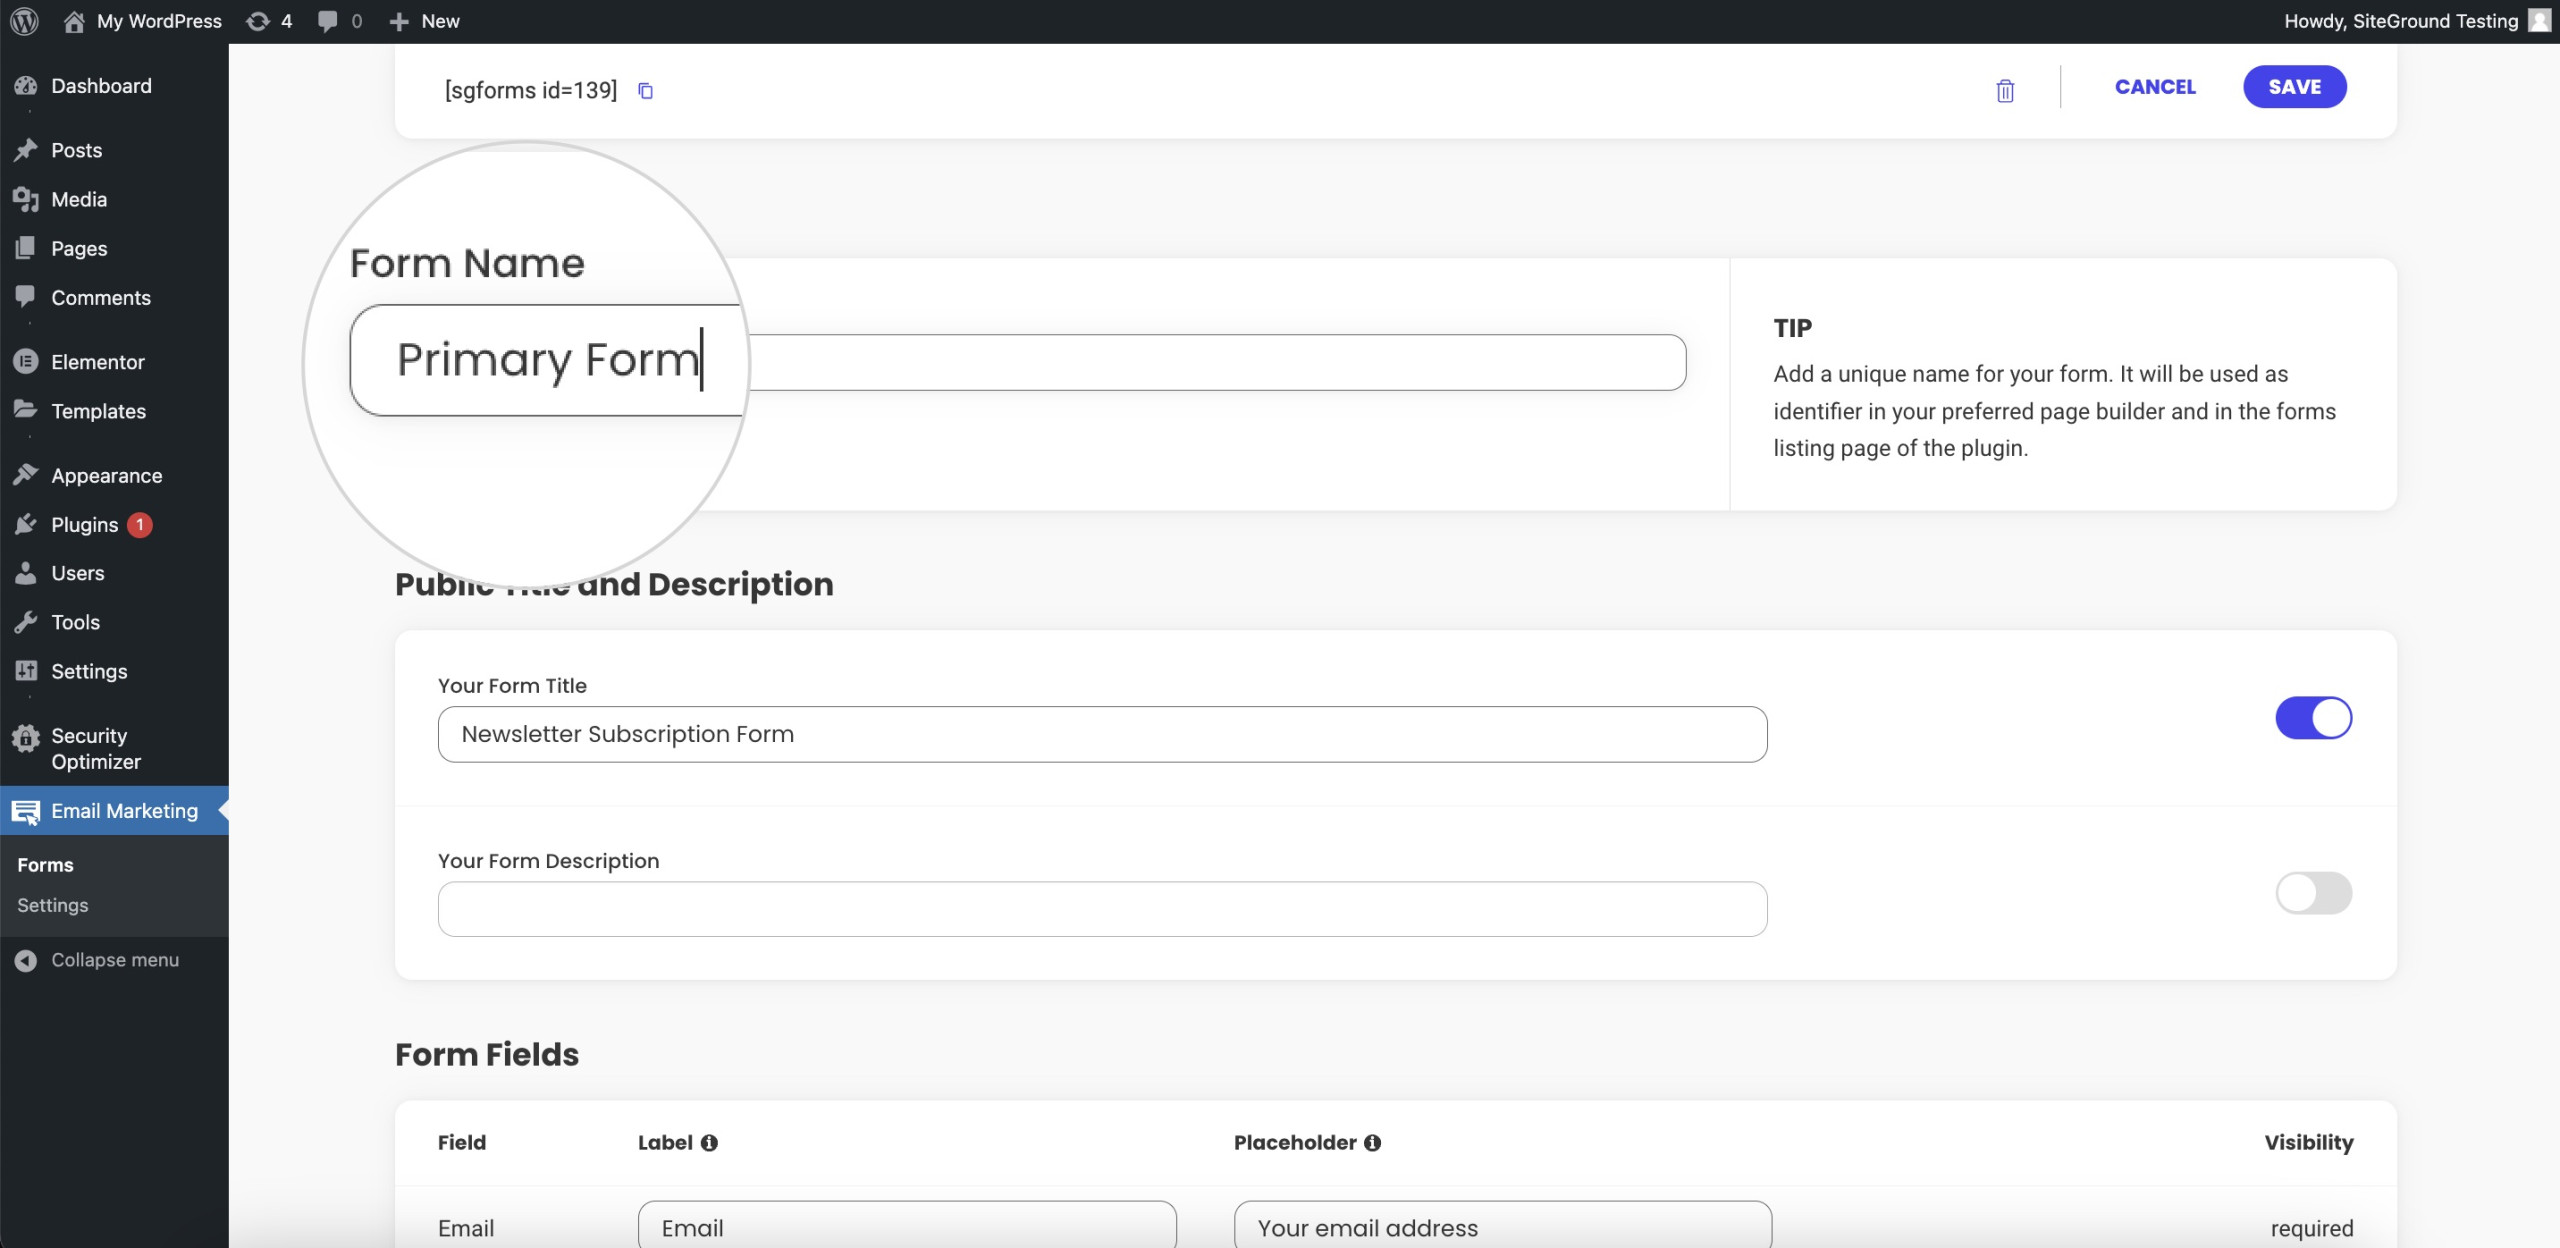
Task: Disable the form title toggle
Action: point(2313,718)
